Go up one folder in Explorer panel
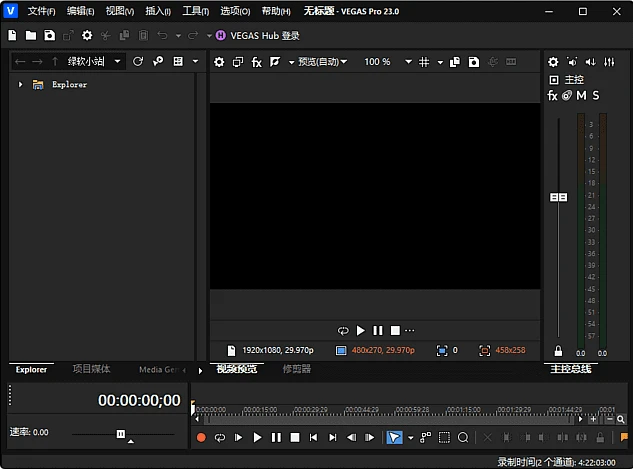The image size is (633, 469). click(55, 61)
